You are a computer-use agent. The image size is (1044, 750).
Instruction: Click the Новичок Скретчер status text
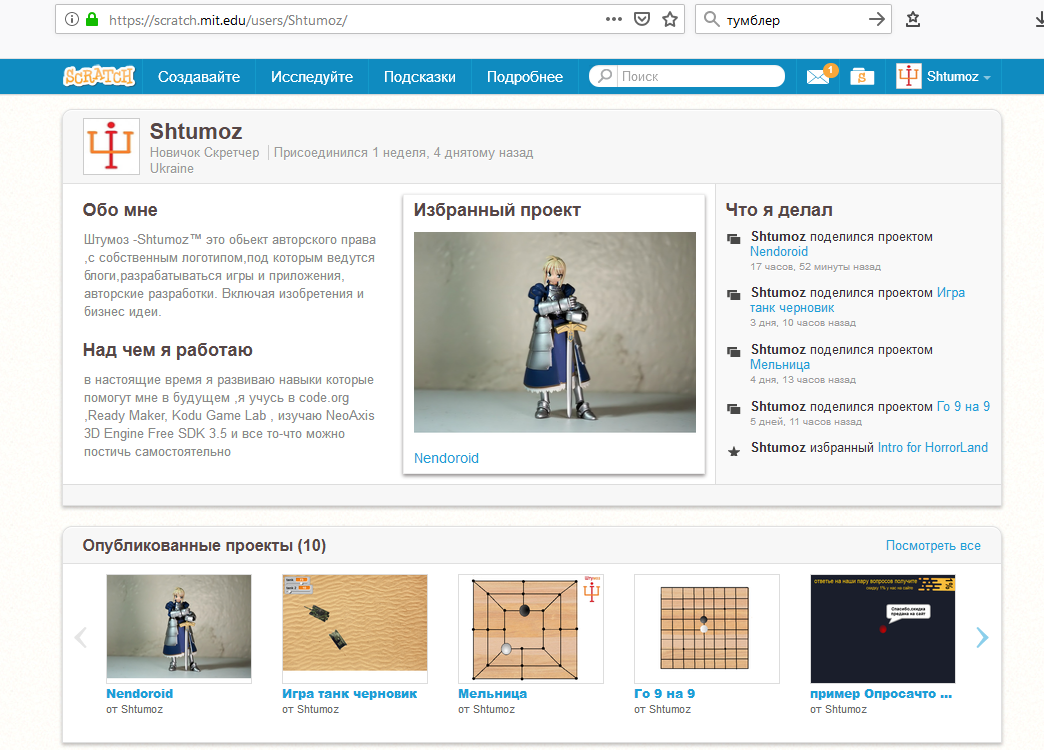click(x=204, y=153)
